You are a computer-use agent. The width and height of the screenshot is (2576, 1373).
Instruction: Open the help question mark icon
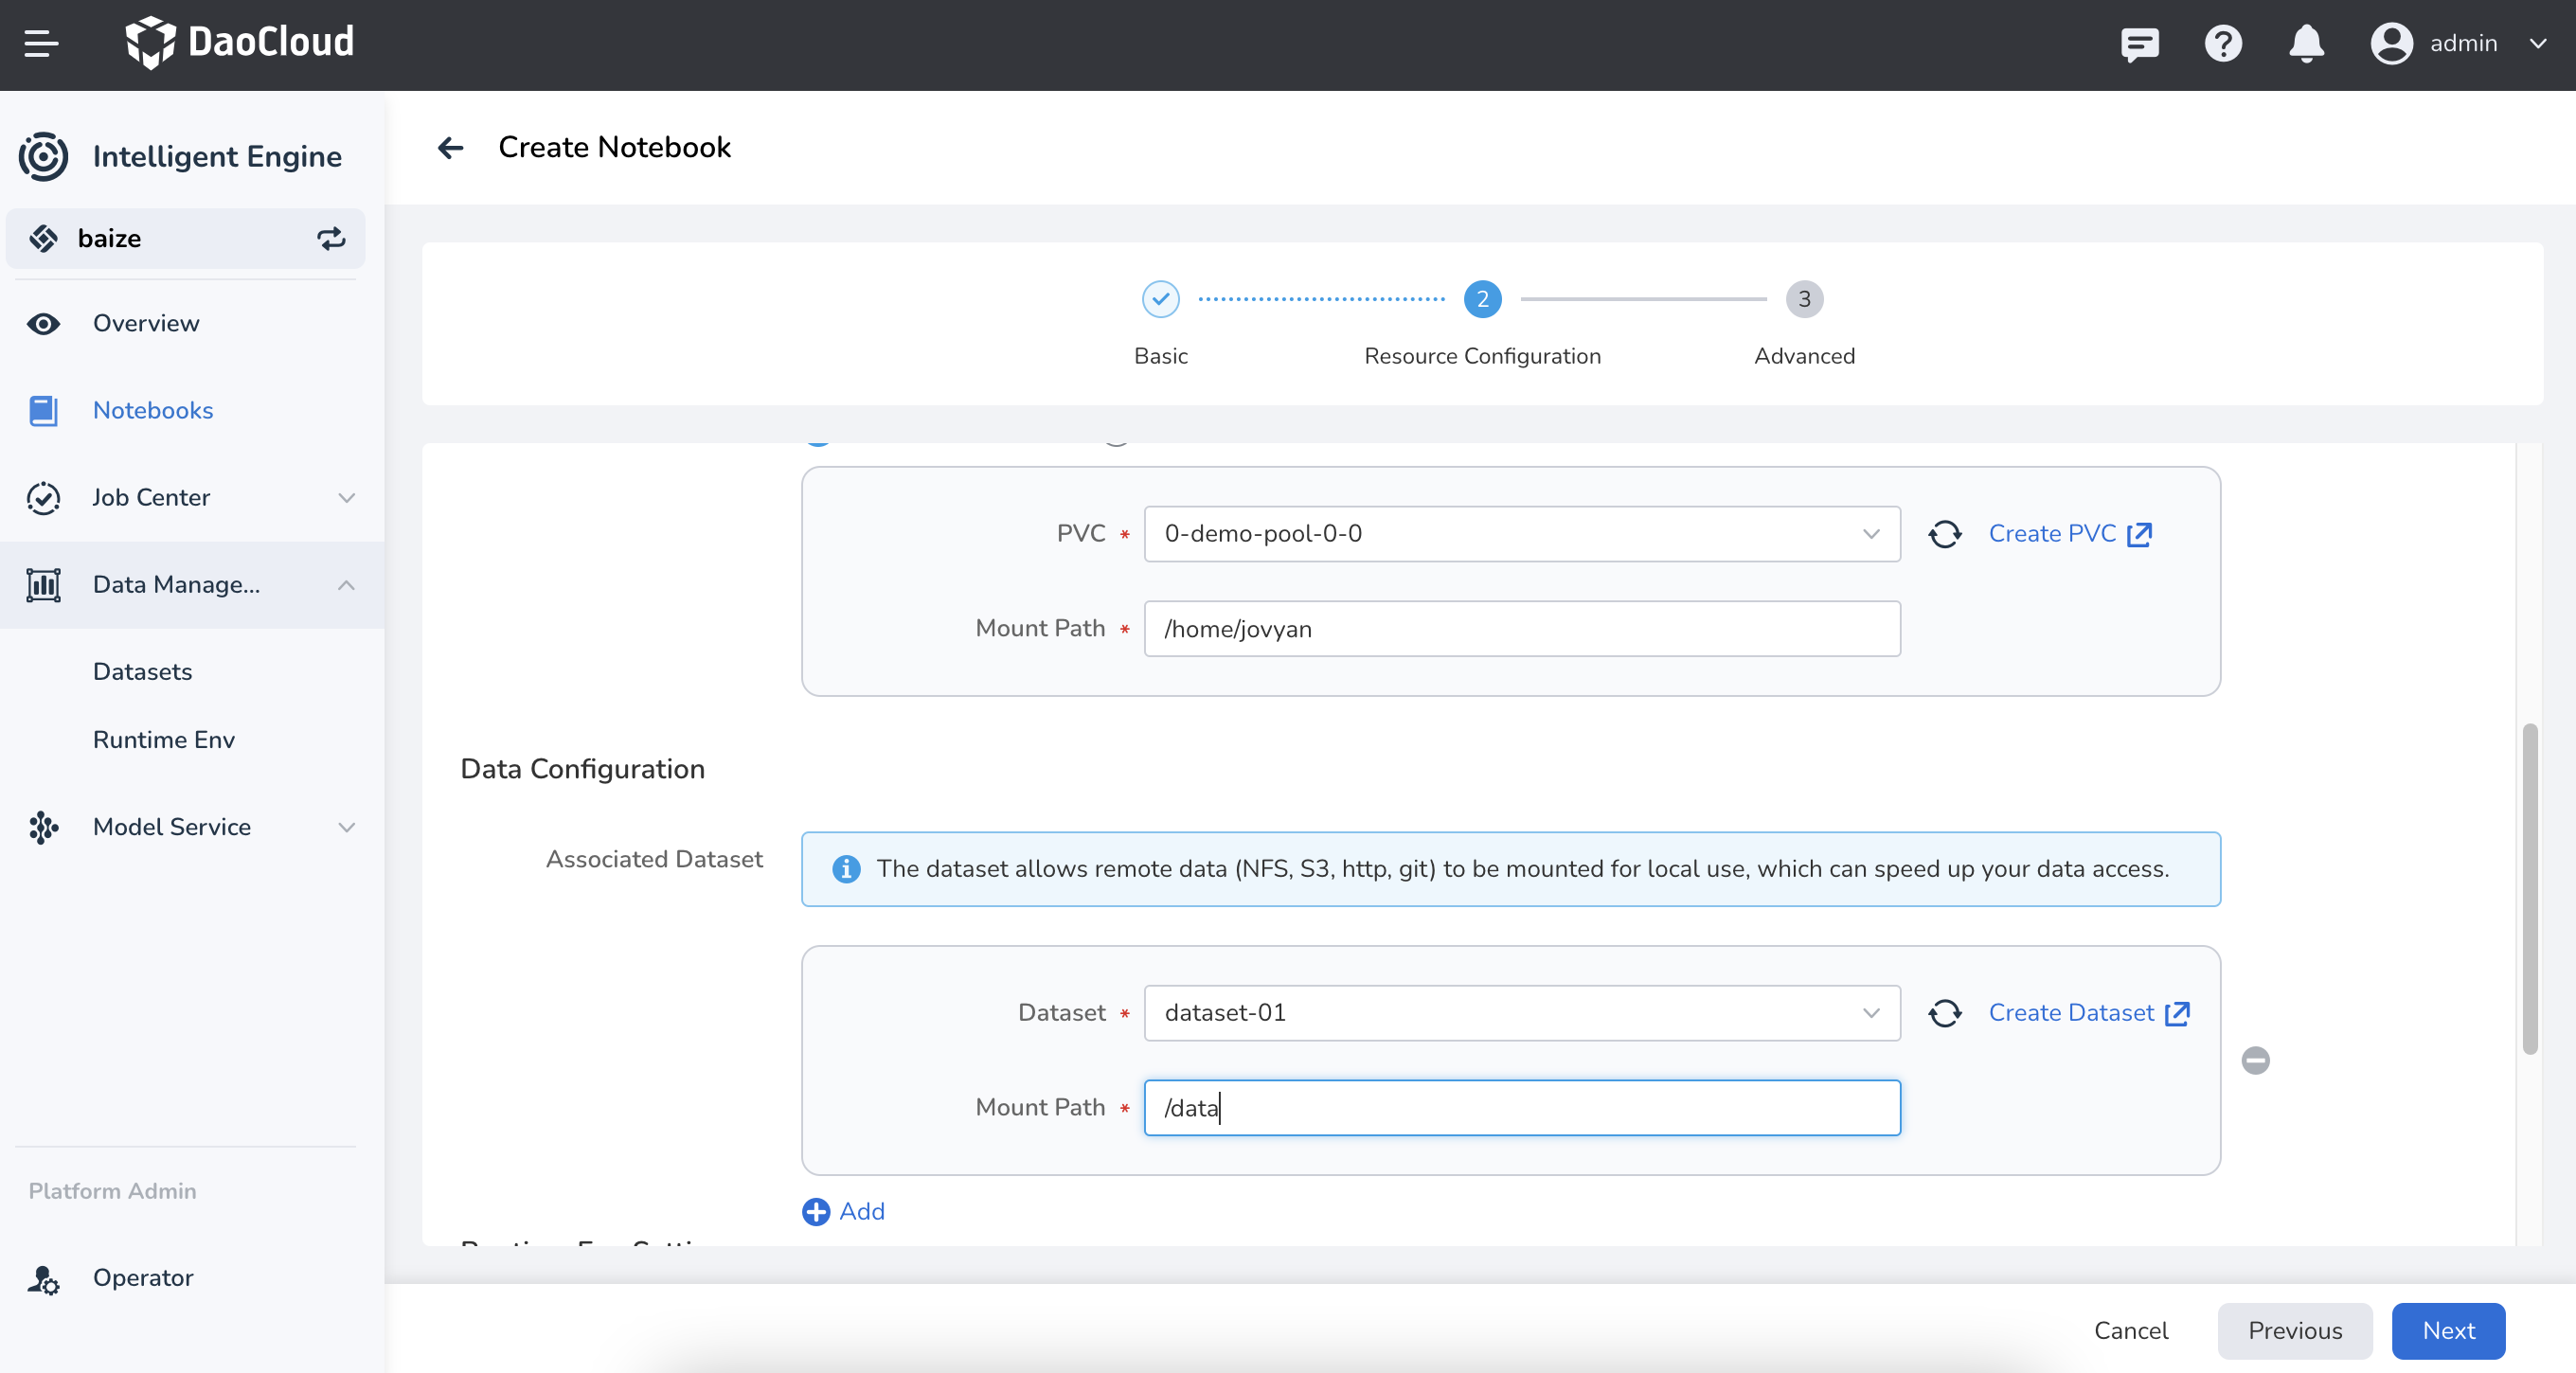tap(2222, 44)
